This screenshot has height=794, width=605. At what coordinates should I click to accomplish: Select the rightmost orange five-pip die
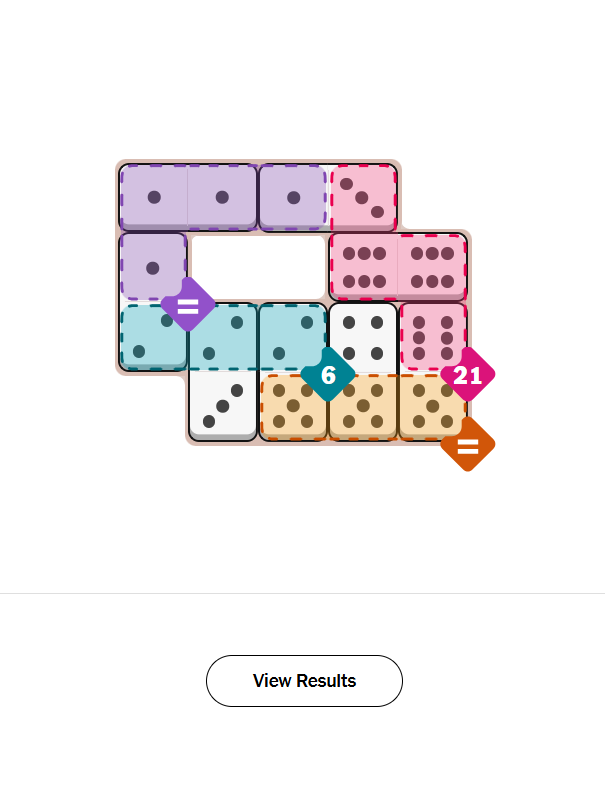(432, 406)
